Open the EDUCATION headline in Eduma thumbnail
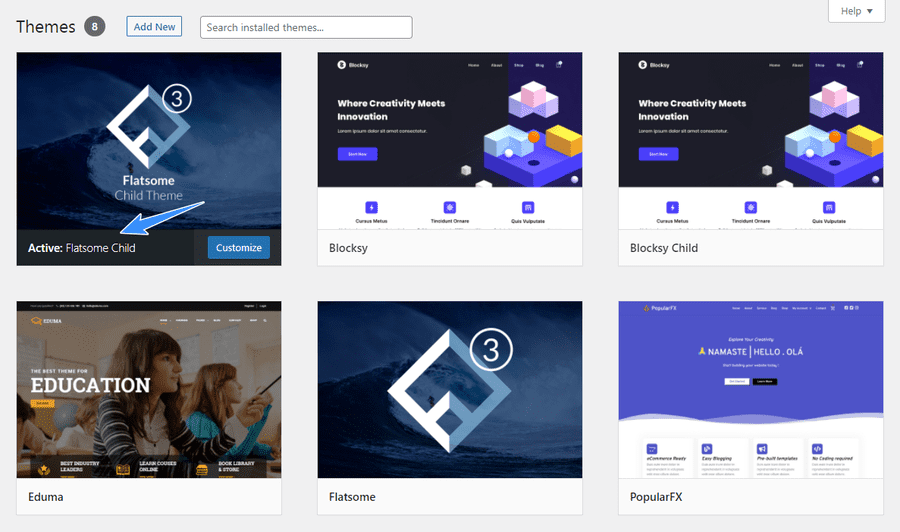The width and height of the screenshot is (900, 532). point(90,385)
